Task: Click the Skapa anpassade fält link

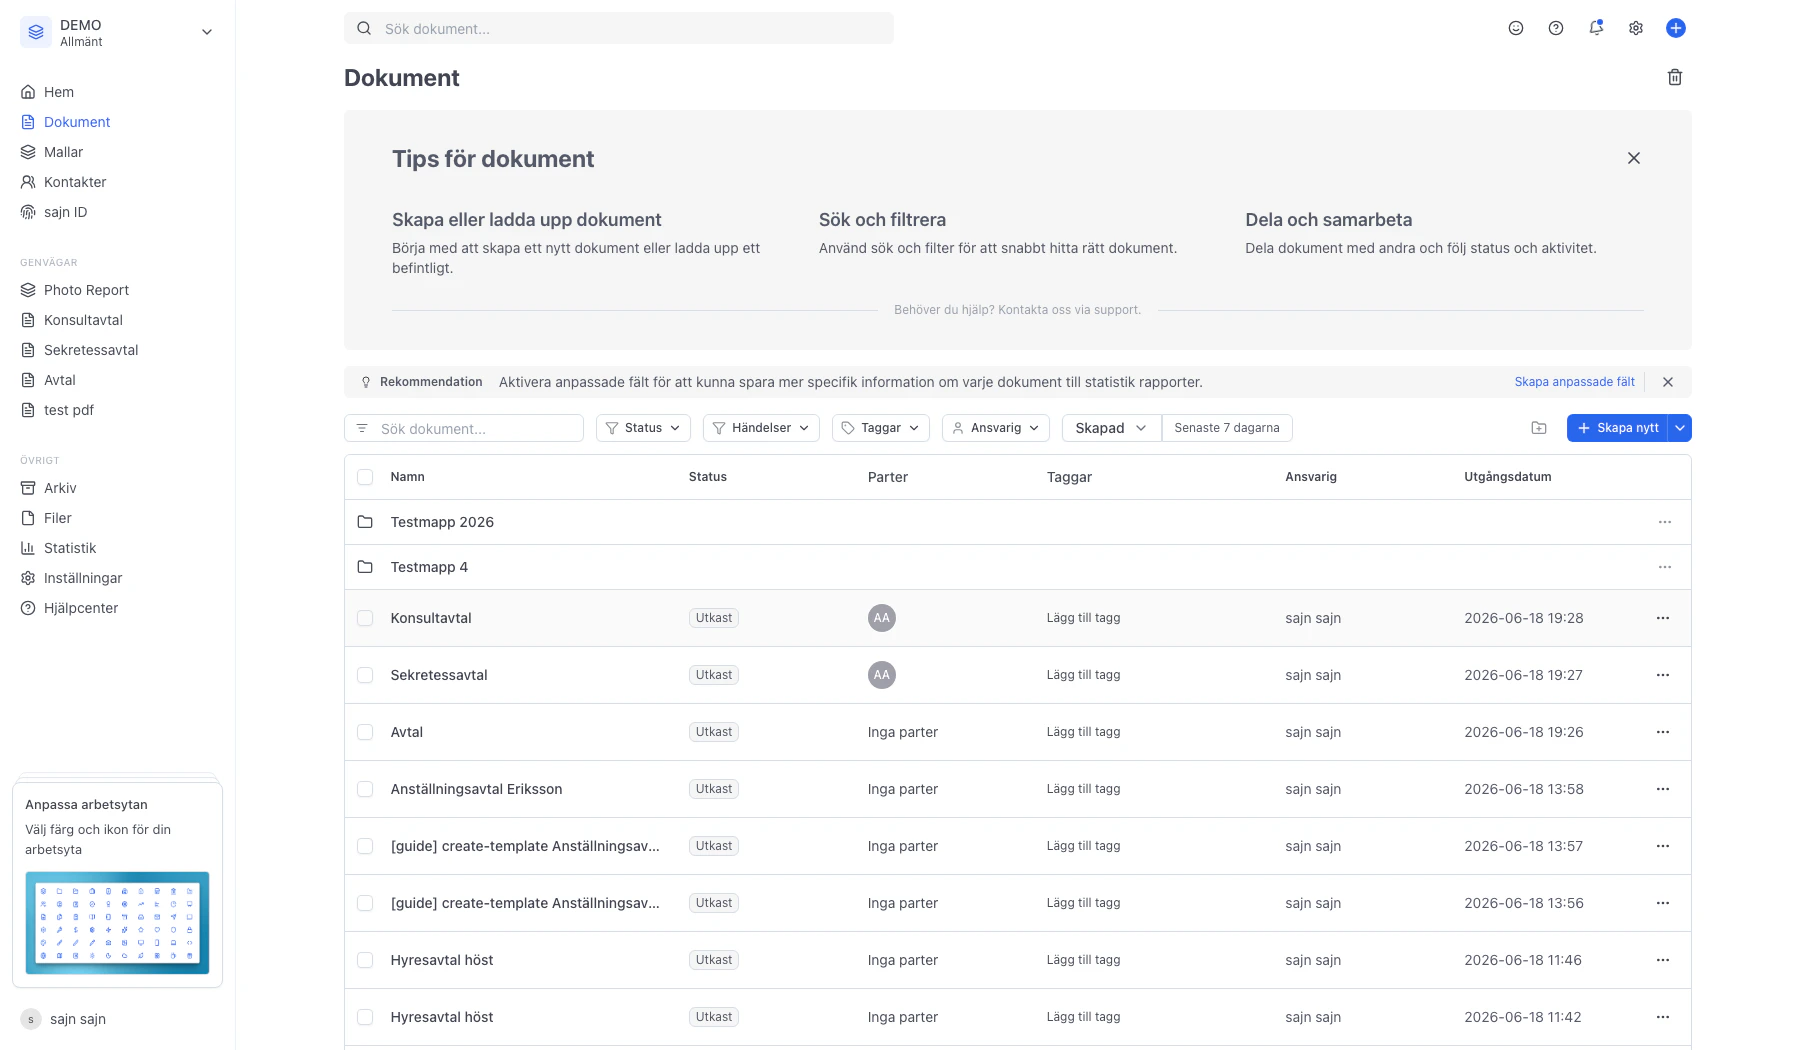Action: (x=1574, y=382)
